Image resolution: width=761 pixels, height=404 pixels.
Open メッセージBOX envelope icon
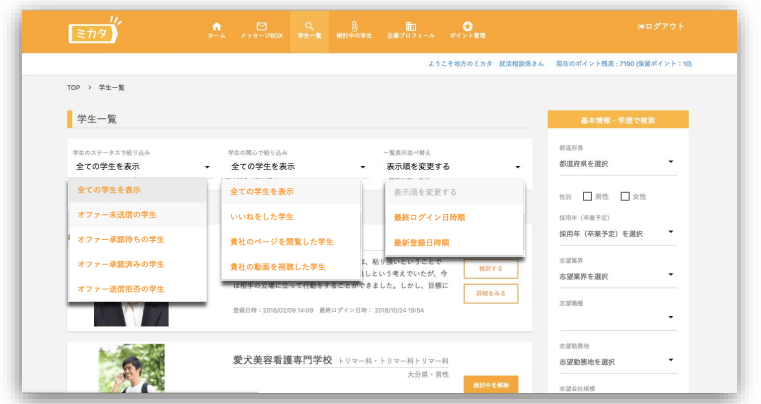pos(261,29)
